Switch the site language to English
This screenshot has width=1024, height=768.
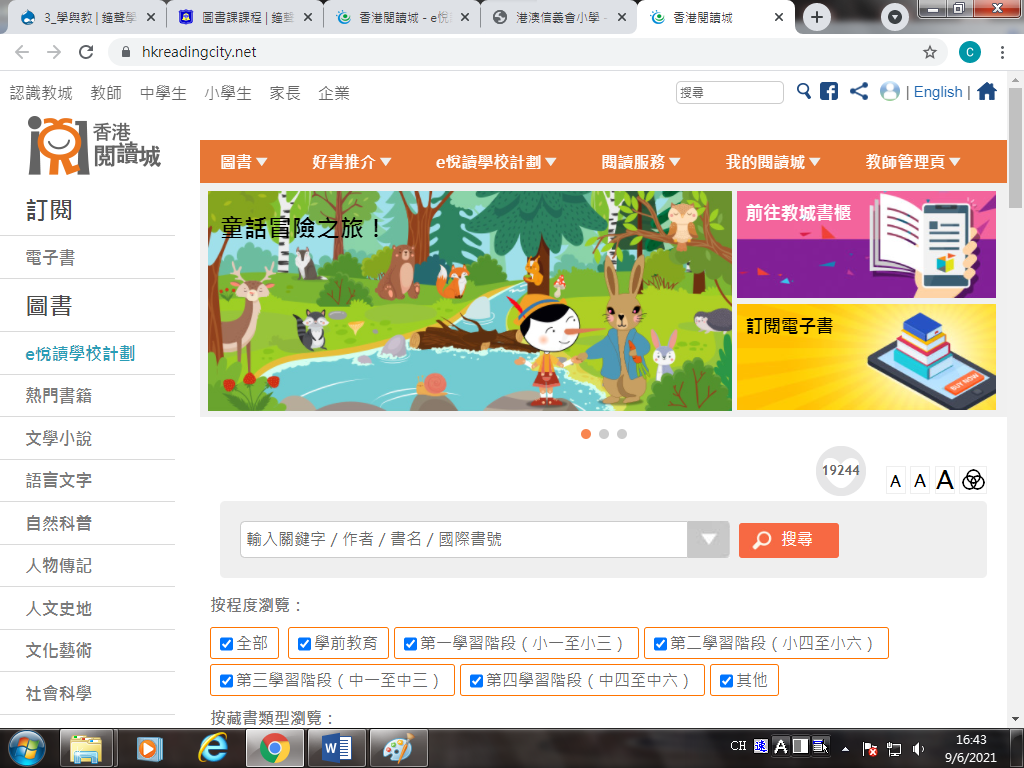coord(938,92)
